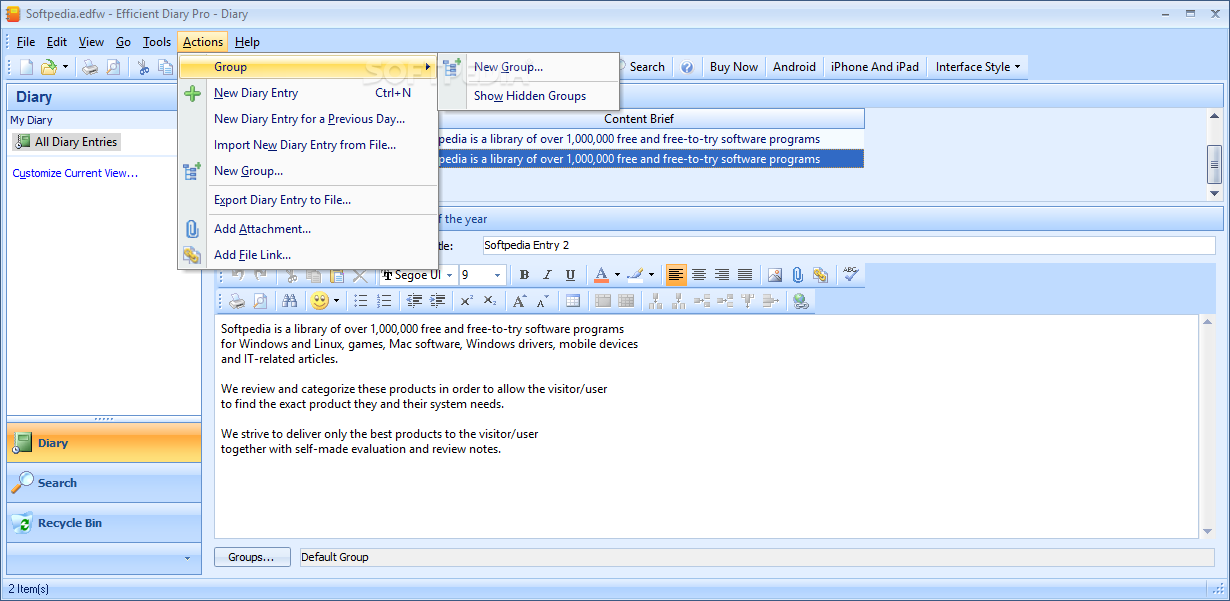Click the Buy Now button
This screenshot has height=601, width=1230.
tap(734, 67)
